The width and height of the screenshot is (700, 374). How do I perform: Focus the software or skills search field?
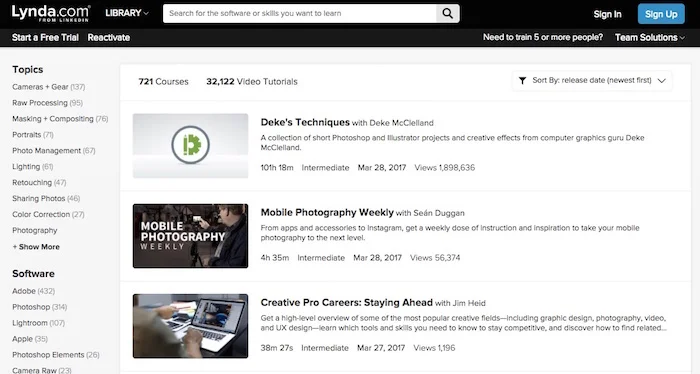pos(300,13)
